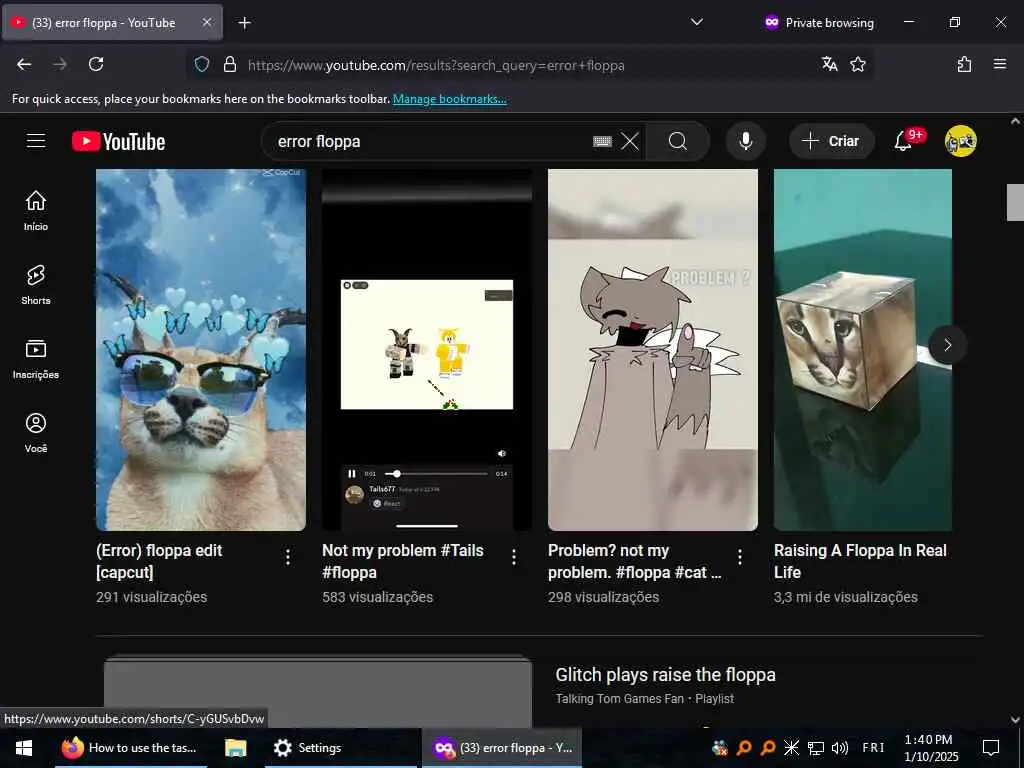Viewport: 1024px width, 768px height.
Task: Open options for (Error) floppa edit
Action: (288, 557)
